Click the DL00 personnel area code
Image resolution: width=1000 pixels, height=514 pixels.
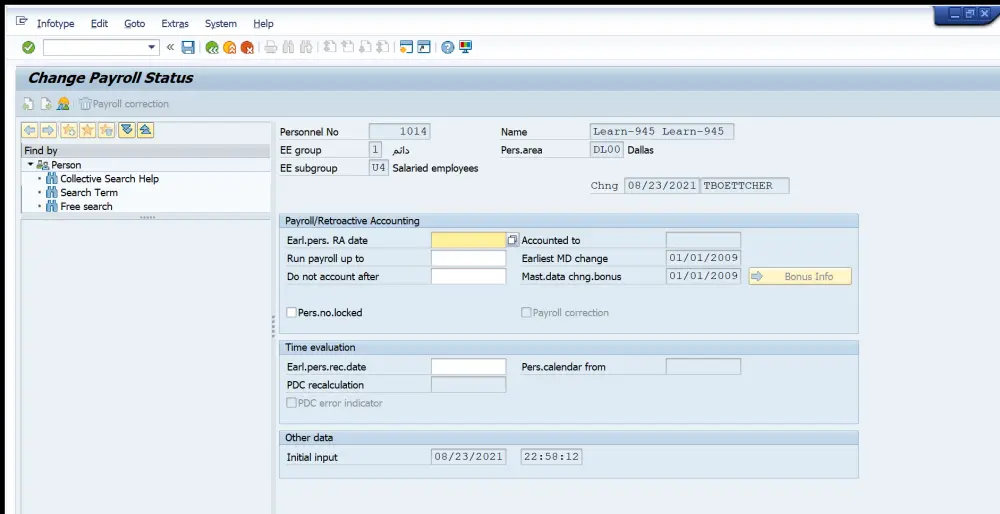click(x=607, y=150)
